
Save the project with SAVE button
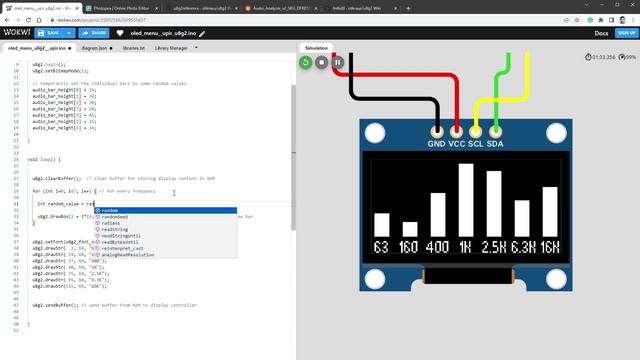pyautogui.click(x=49, y=33)
